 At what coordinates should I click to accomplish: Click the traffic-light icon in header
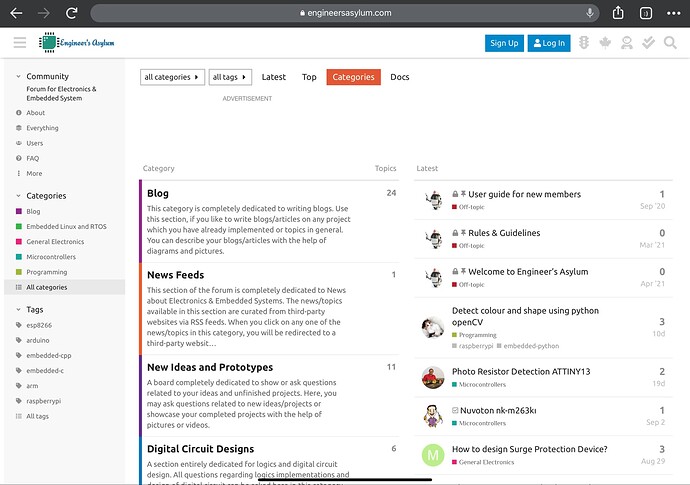584,43
